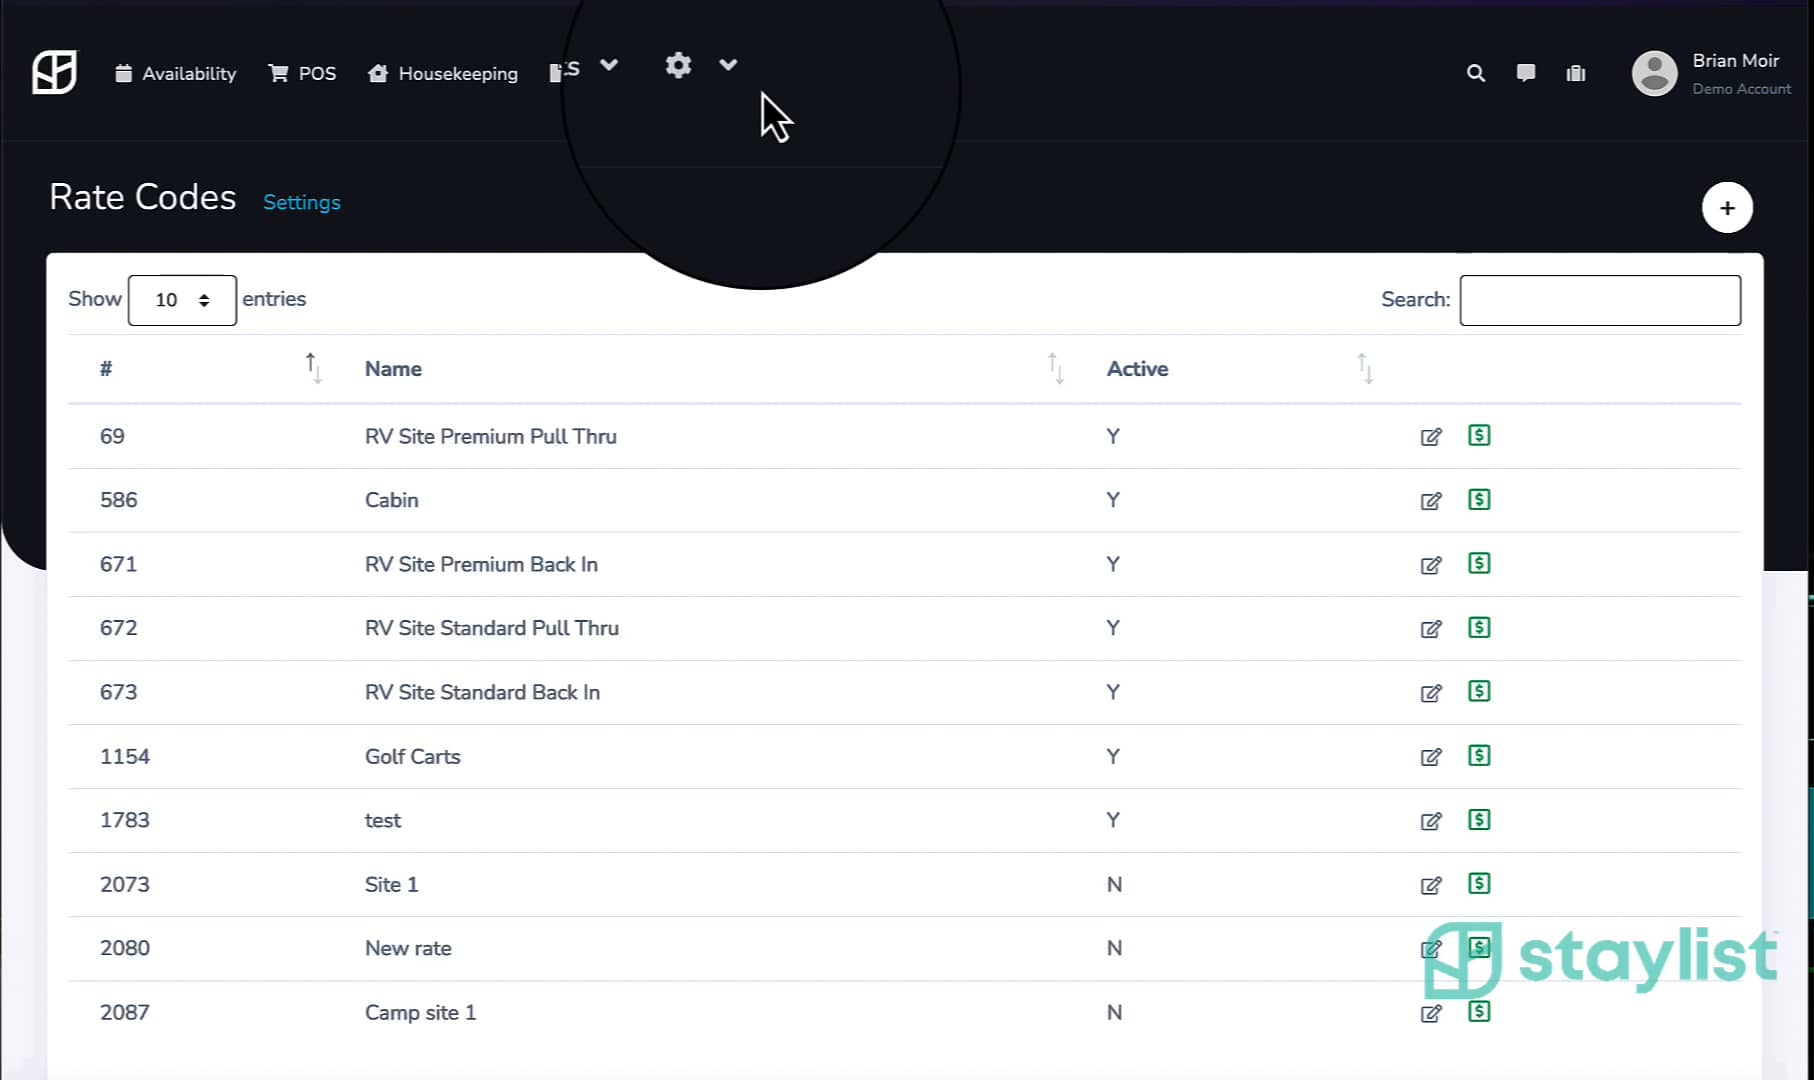This screenshot has height=1080, width=1814.
Task: Go to the Housekeeping menu item
Action: point(443,73)
